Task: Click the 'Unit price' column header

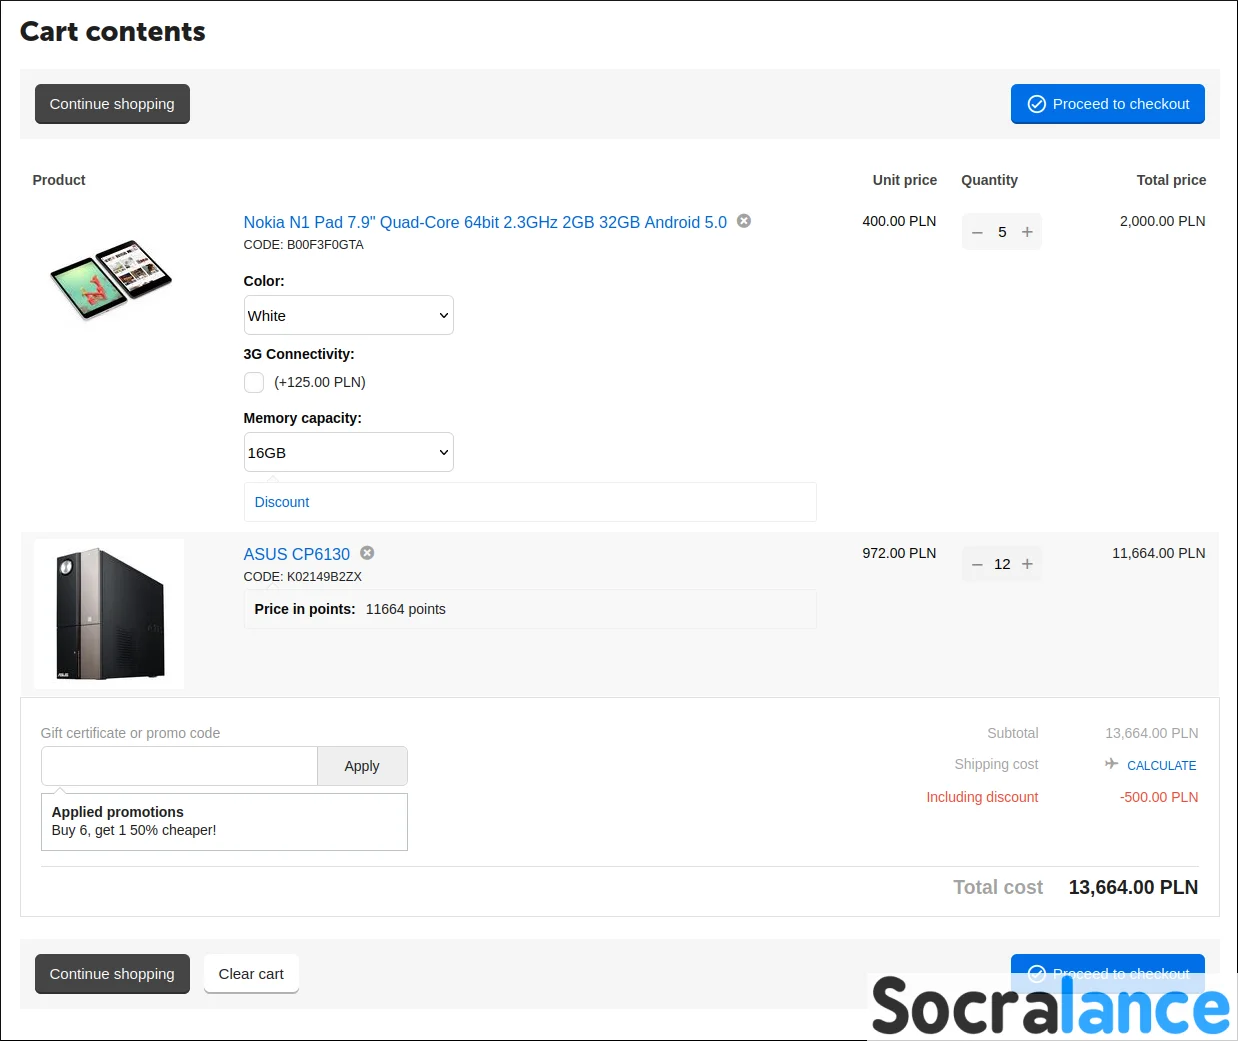Action: (x=905, y=180)
